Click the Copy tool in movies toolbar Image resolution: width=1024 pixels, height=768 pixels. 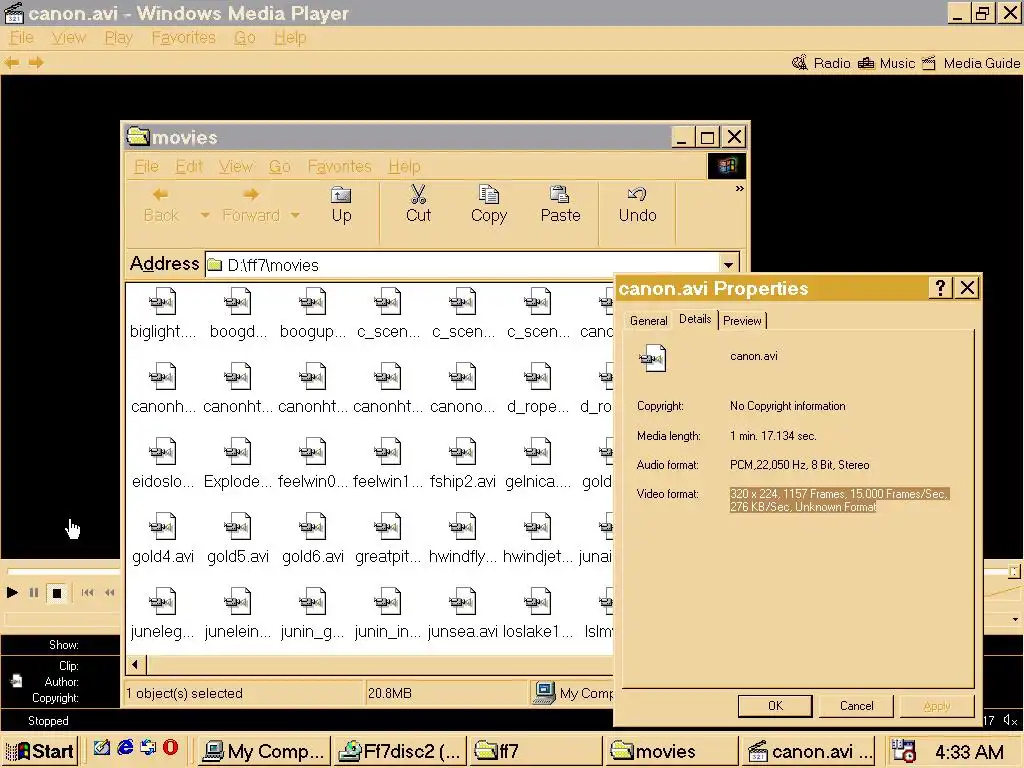489,205
